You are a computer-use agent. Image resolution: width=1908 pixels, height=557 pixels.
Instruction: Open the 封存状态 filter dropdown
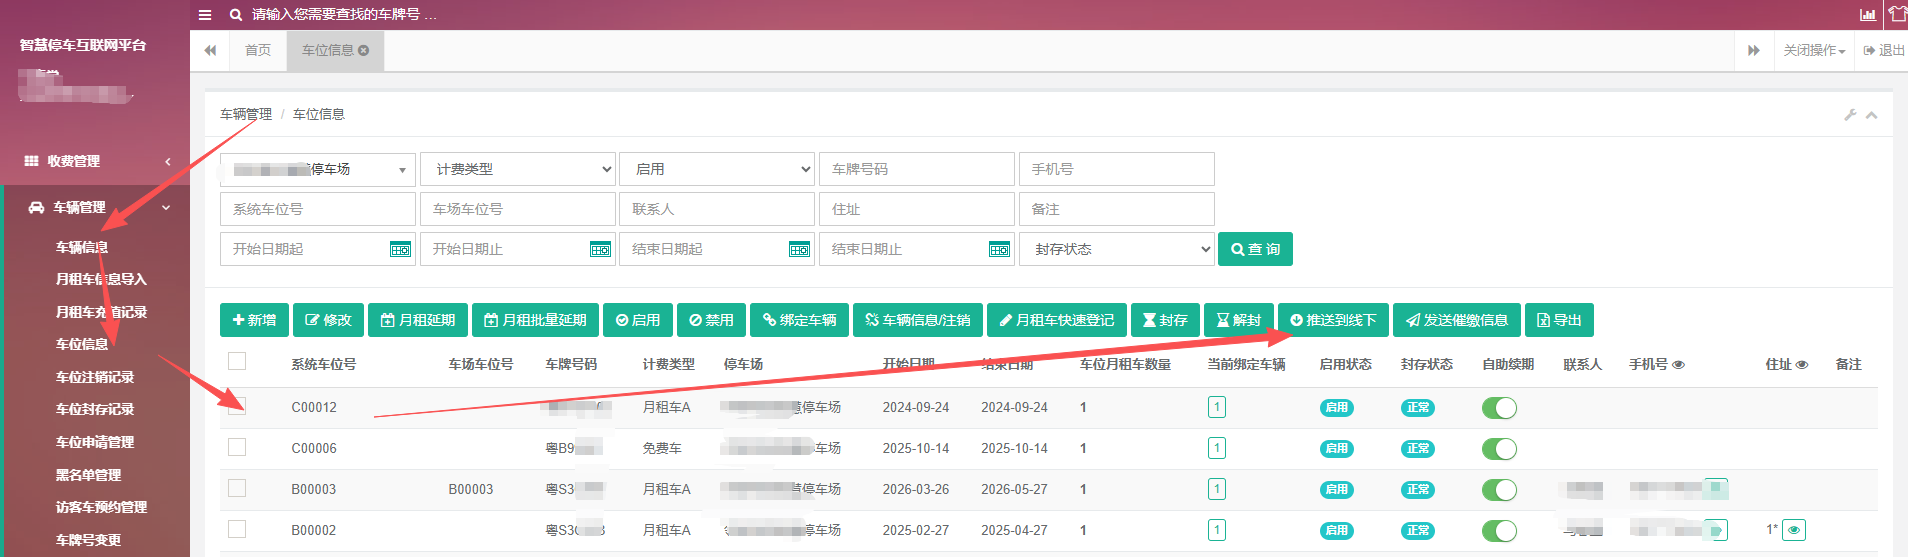click(1117, 249)
